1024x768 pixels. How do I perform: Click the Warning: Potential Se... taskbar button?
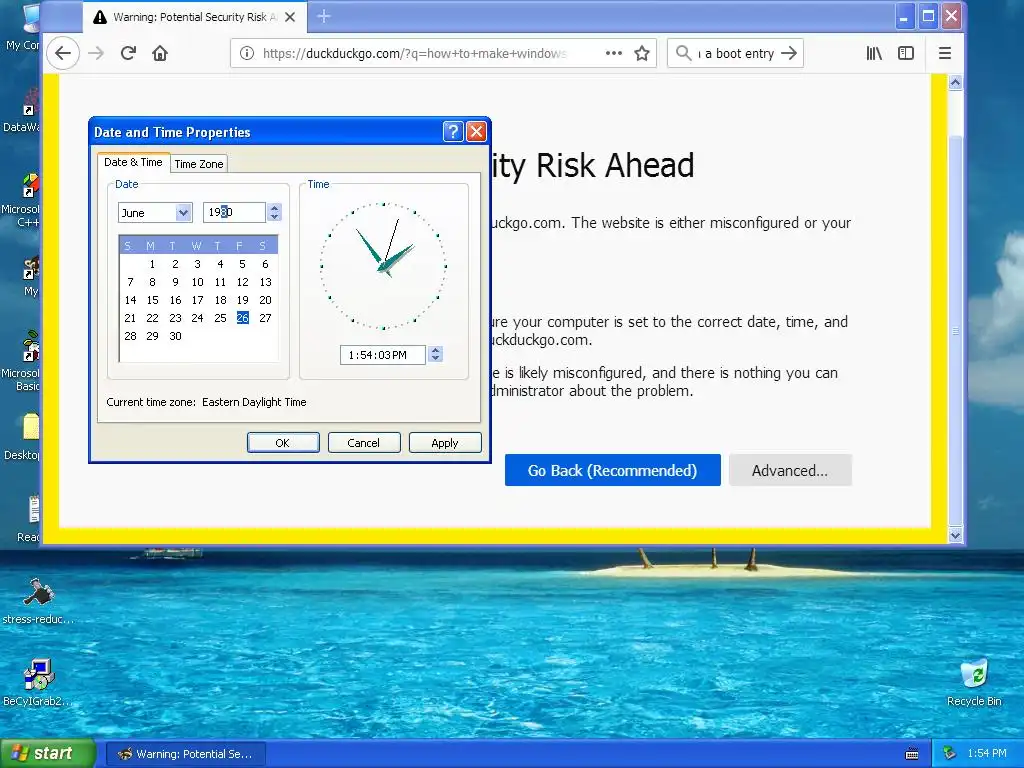pos(185,754)
